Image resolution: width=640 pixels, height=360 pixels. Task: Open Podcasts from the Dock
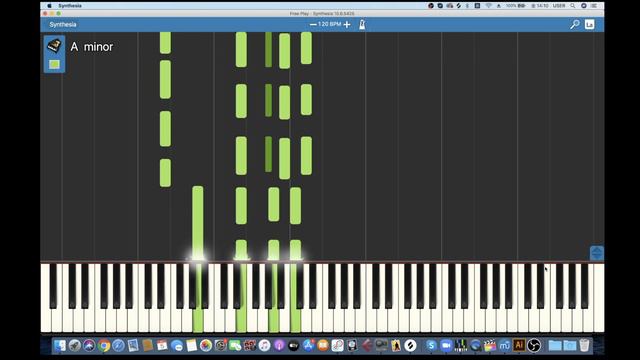coord(279,346)
